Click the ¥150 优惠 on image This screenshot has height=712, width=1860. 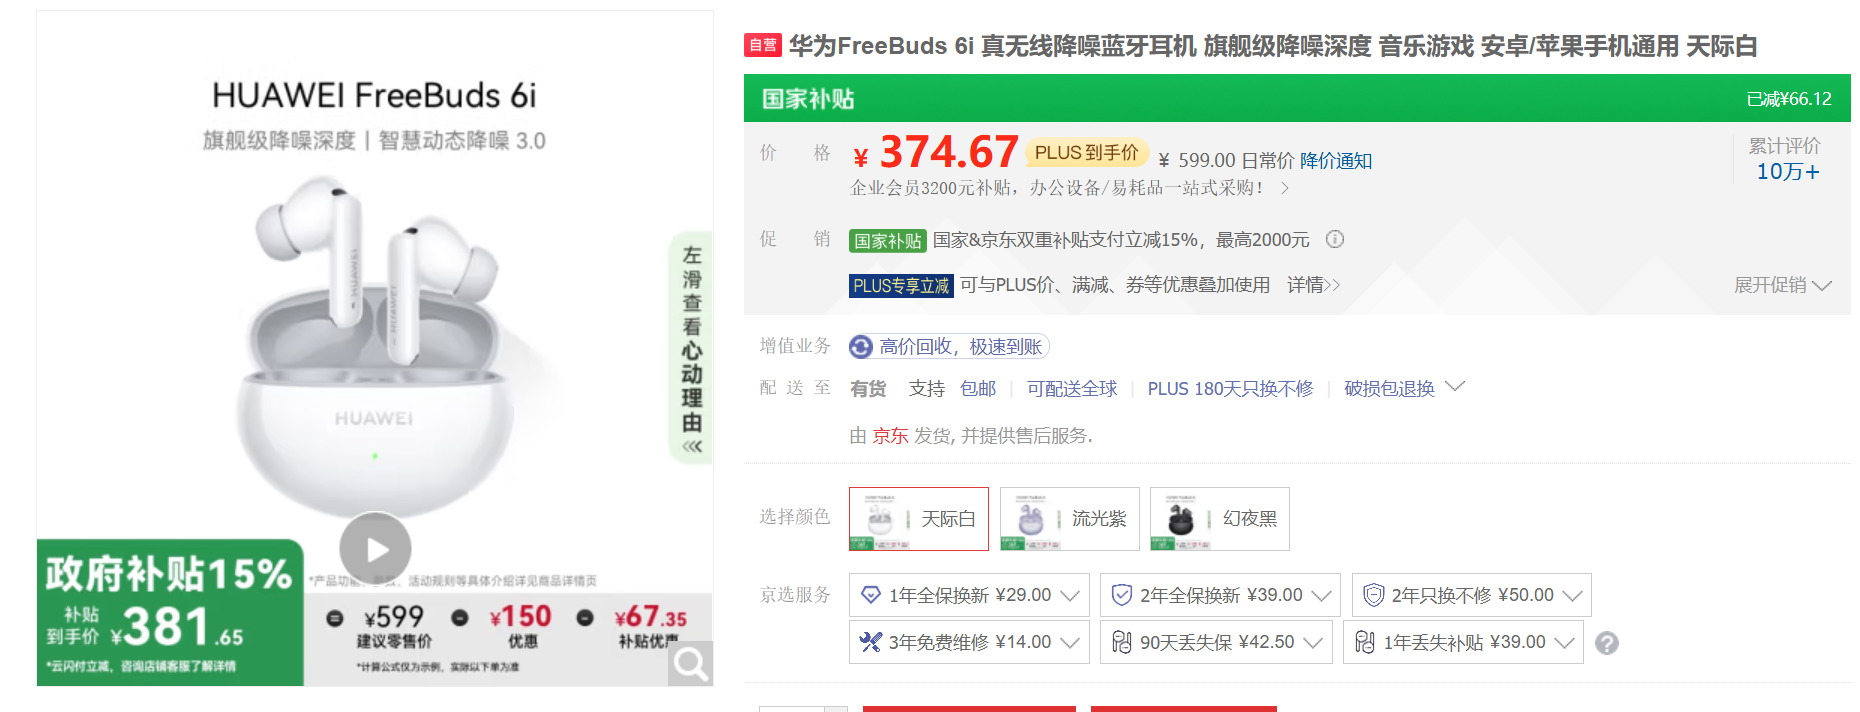(521, 627)
